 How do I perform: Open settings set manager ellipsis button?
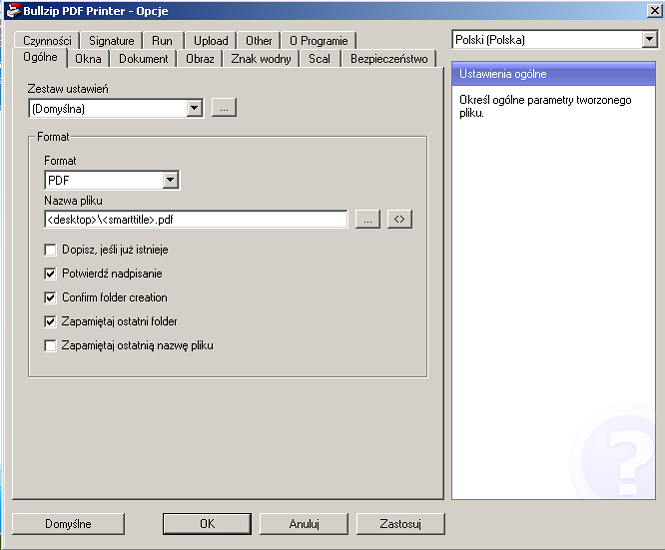(224, 109)
